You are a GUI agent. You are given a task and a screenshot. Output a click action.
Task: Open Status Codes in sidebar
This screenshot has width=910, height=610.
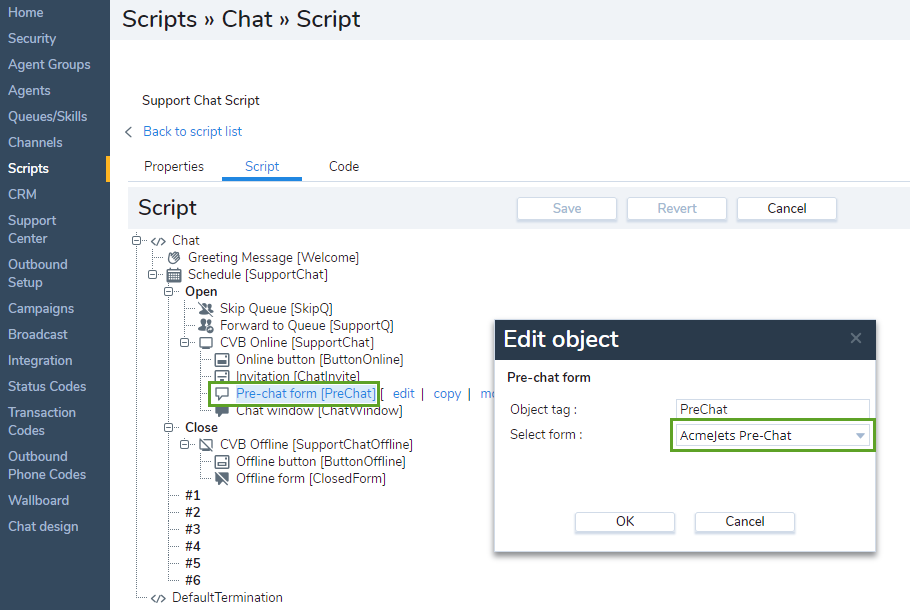47,387
